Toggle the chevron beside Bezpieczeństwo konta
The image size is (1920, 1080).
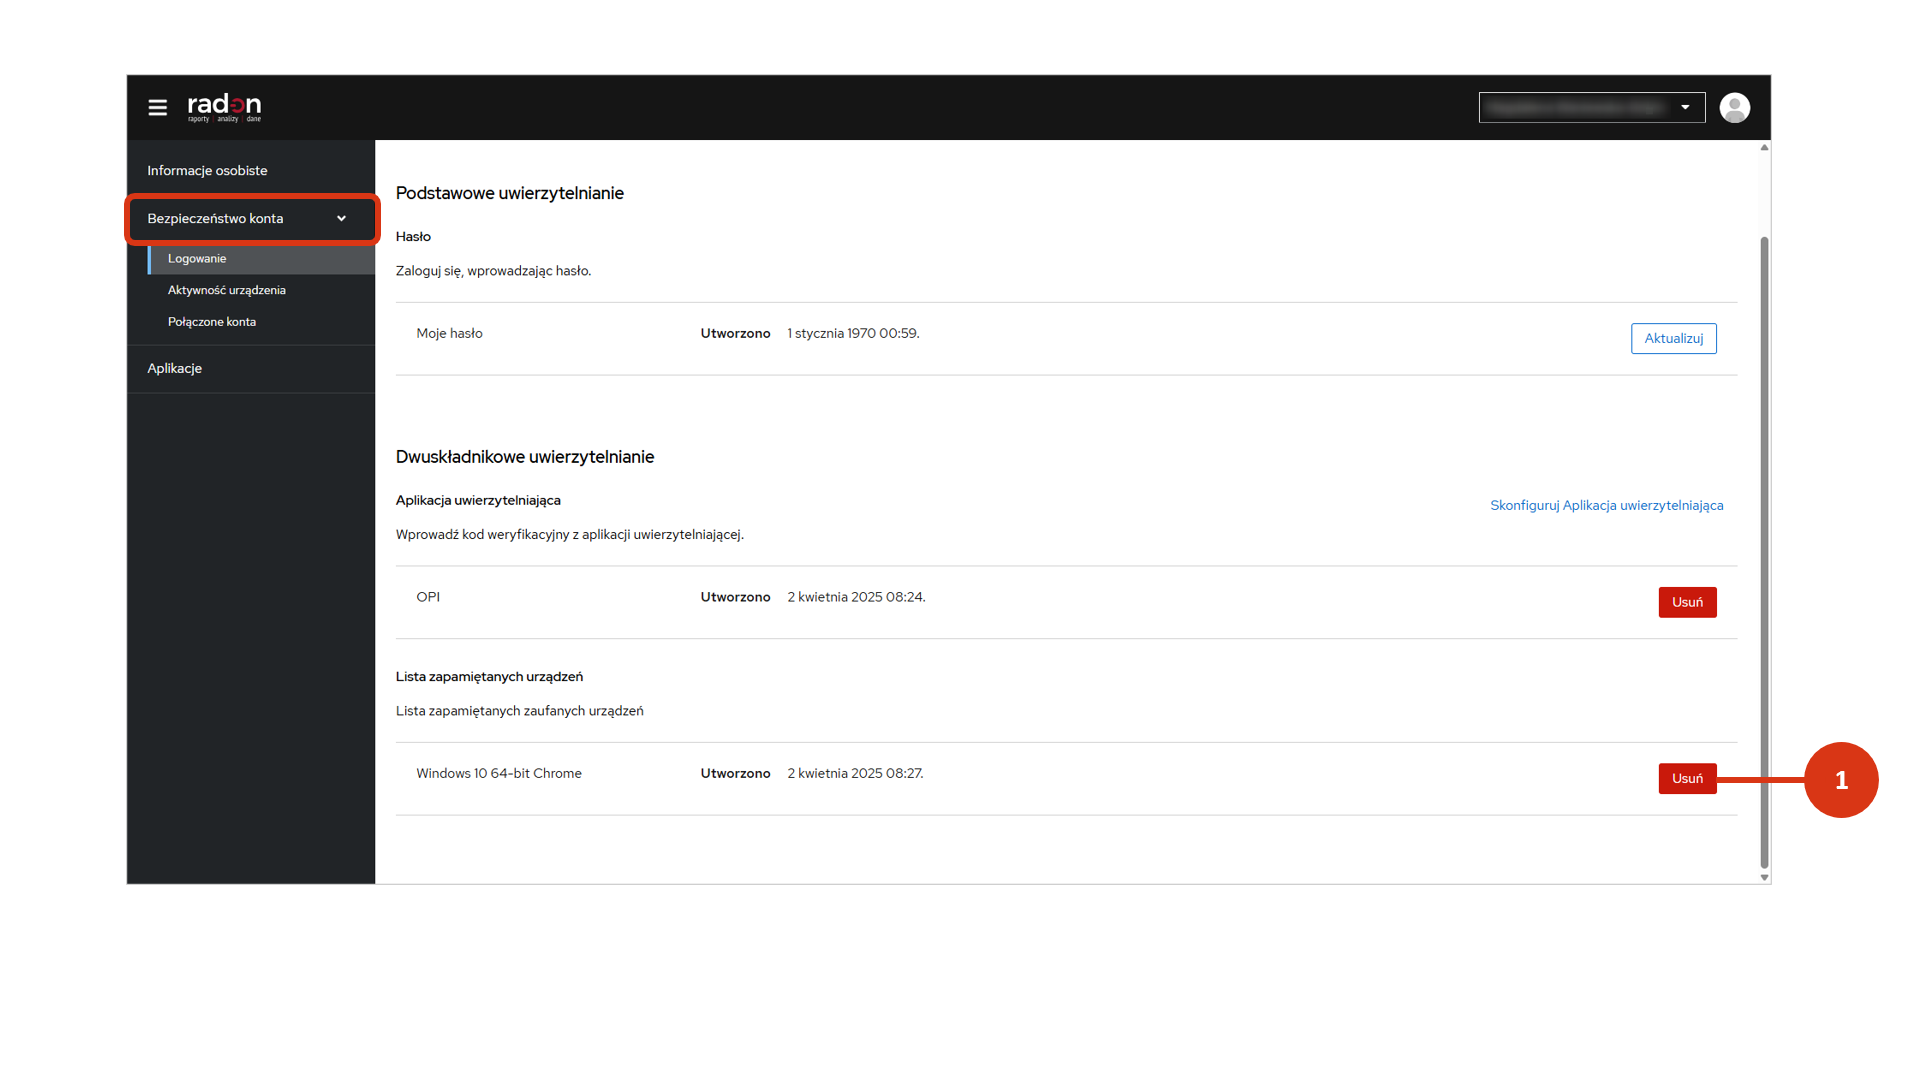pos(341,219)
